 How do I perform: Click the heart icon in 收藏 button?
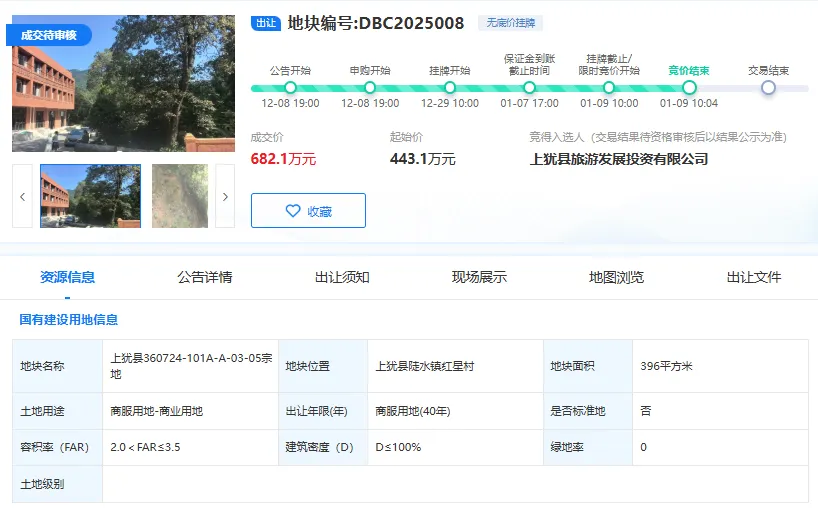click(x=293, y=211)
